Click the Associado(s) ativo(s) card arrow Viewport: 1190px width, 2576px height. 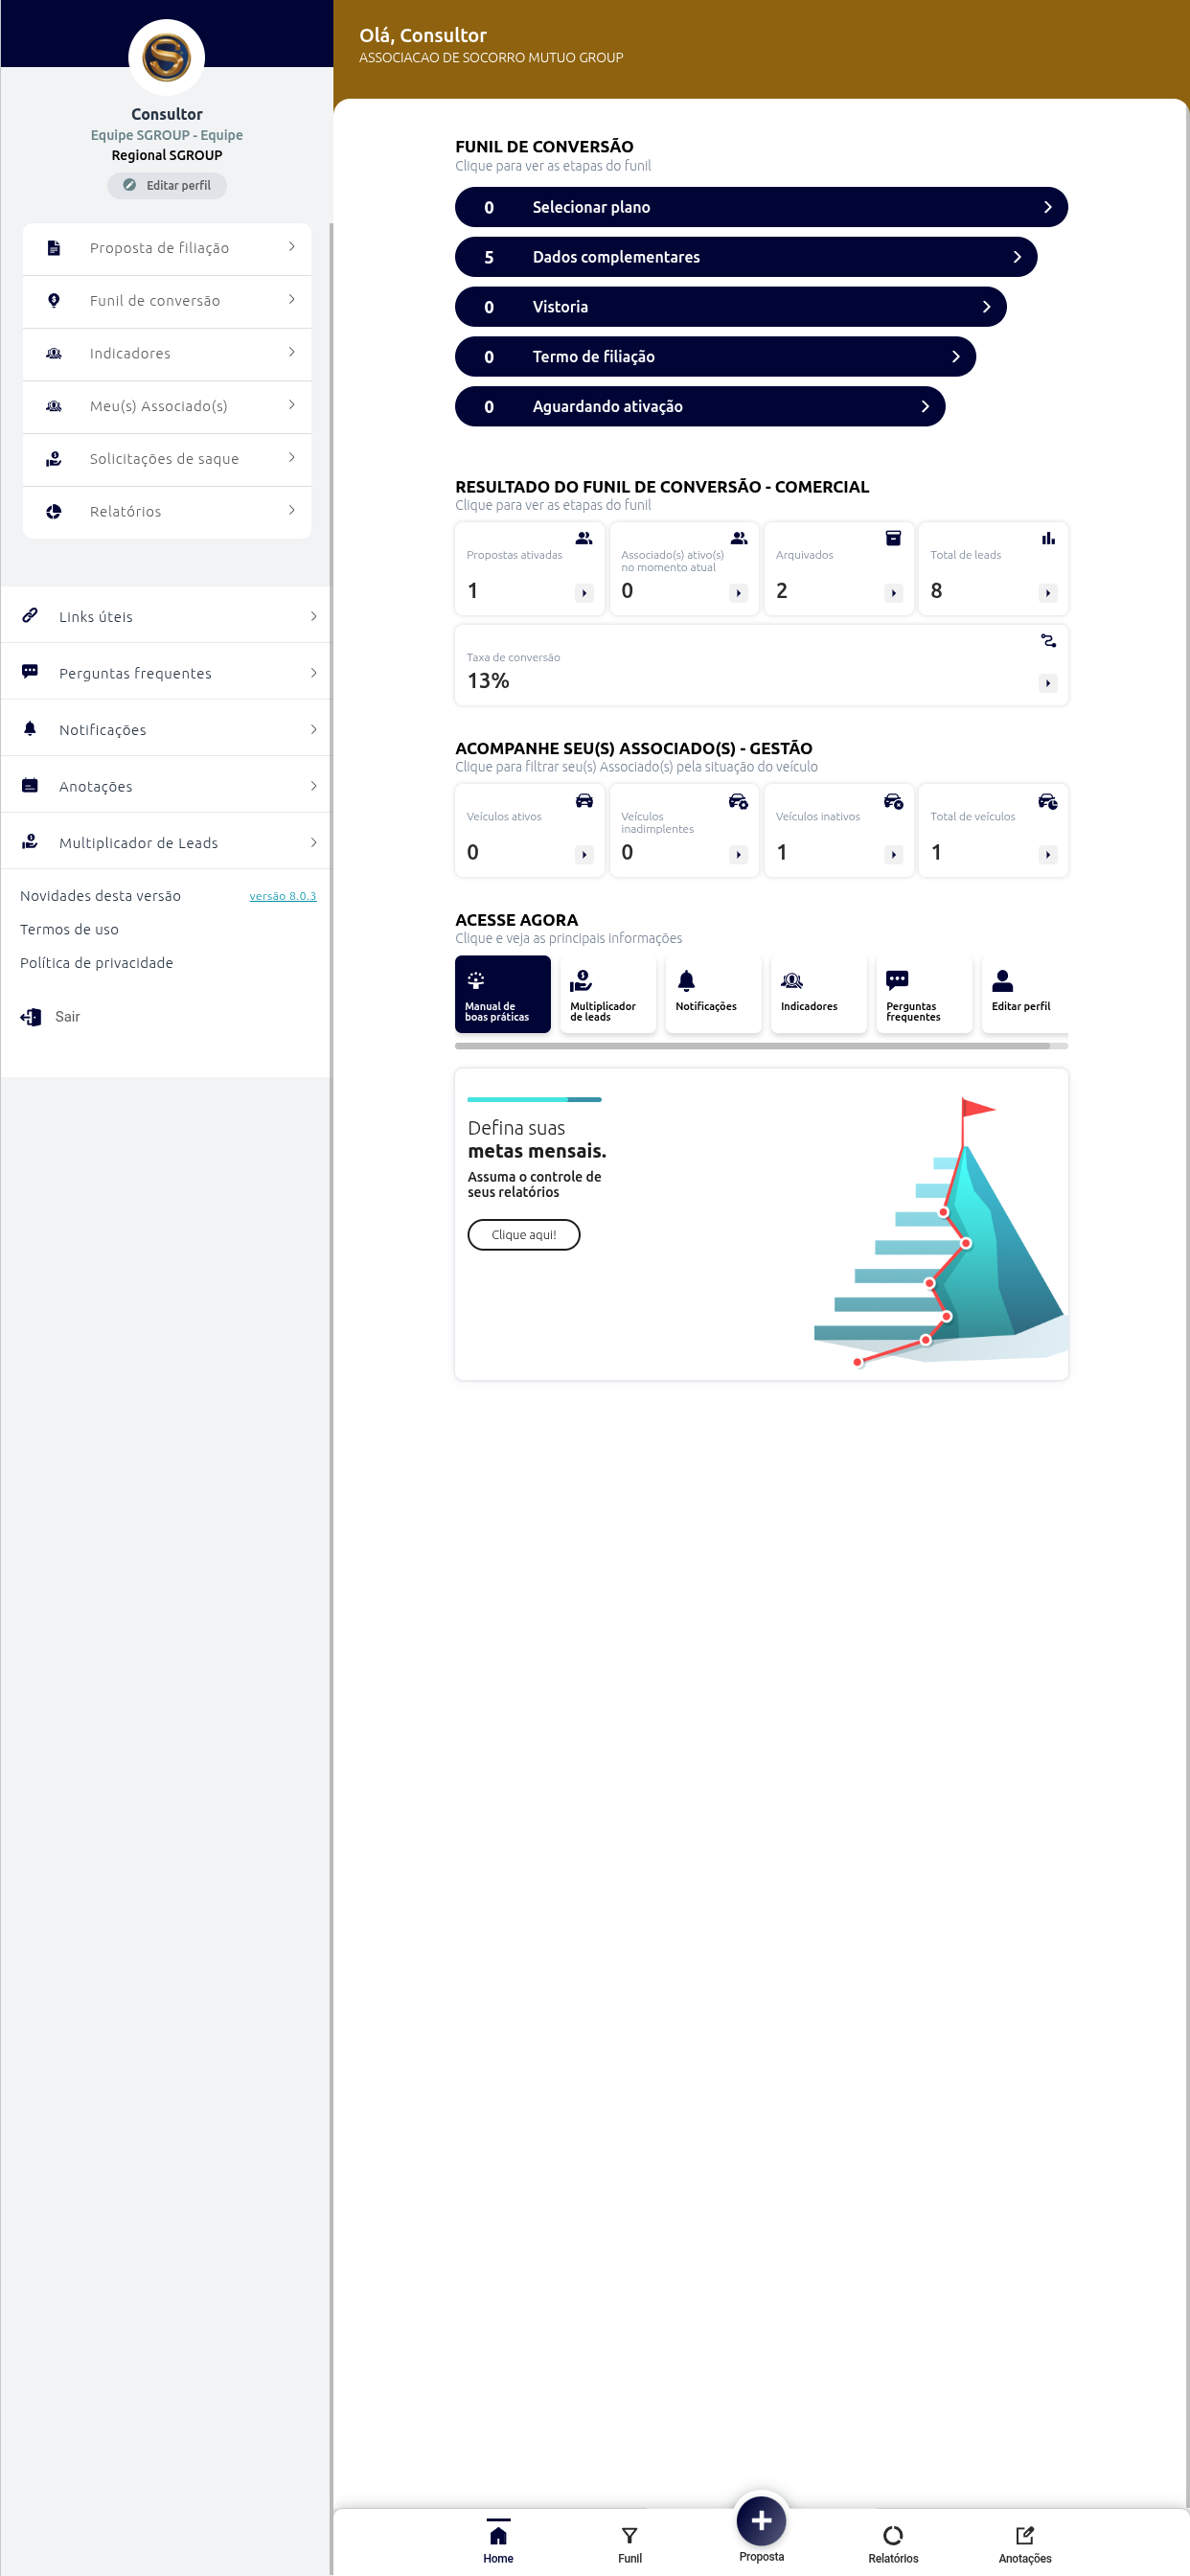point(738,593)
